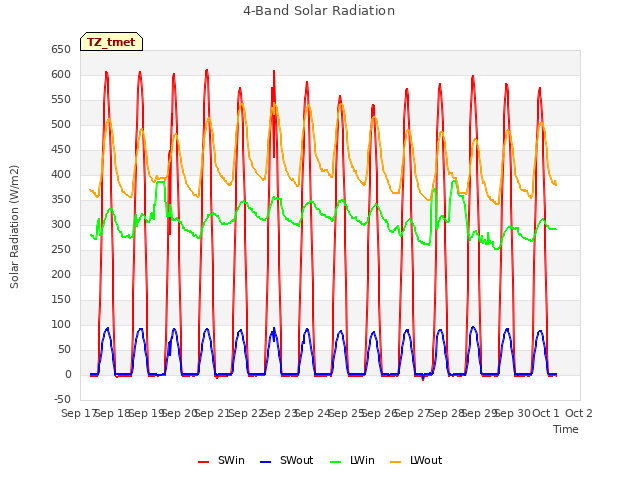This screenshot has width=640, height=480.
Task: Click the orange LWout legend swatch
Action: 396,462
